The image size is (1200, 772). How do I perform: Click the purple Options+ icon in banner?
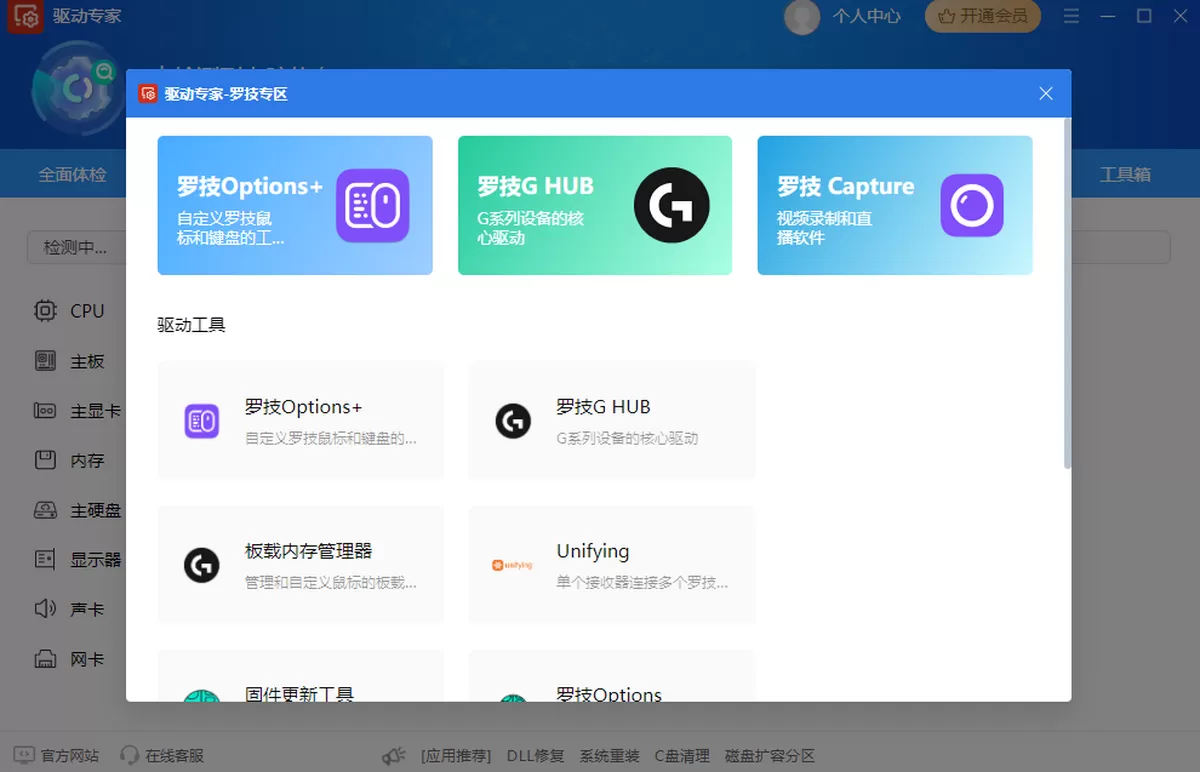[x=373, y=205]
